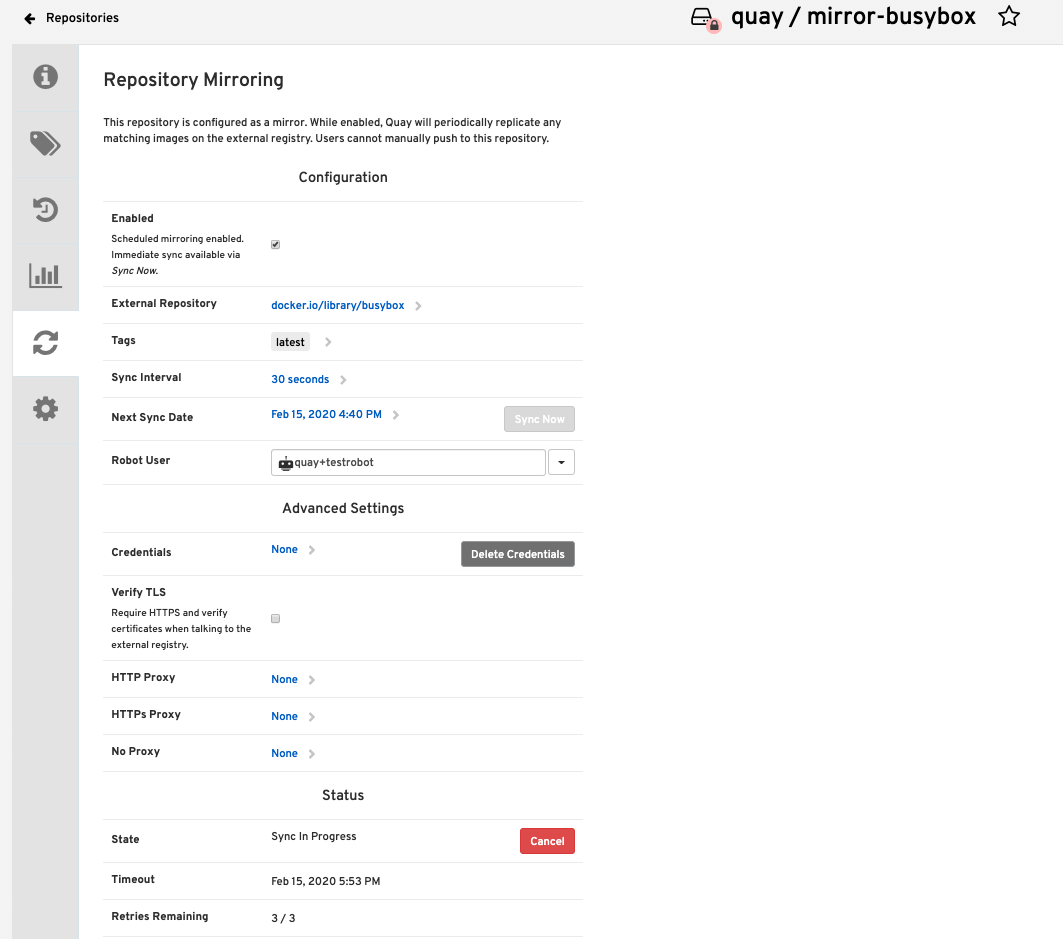Click the back arrow beside Repositories
Viewport: 1063px width, 939px height.
tap(29, 18)
